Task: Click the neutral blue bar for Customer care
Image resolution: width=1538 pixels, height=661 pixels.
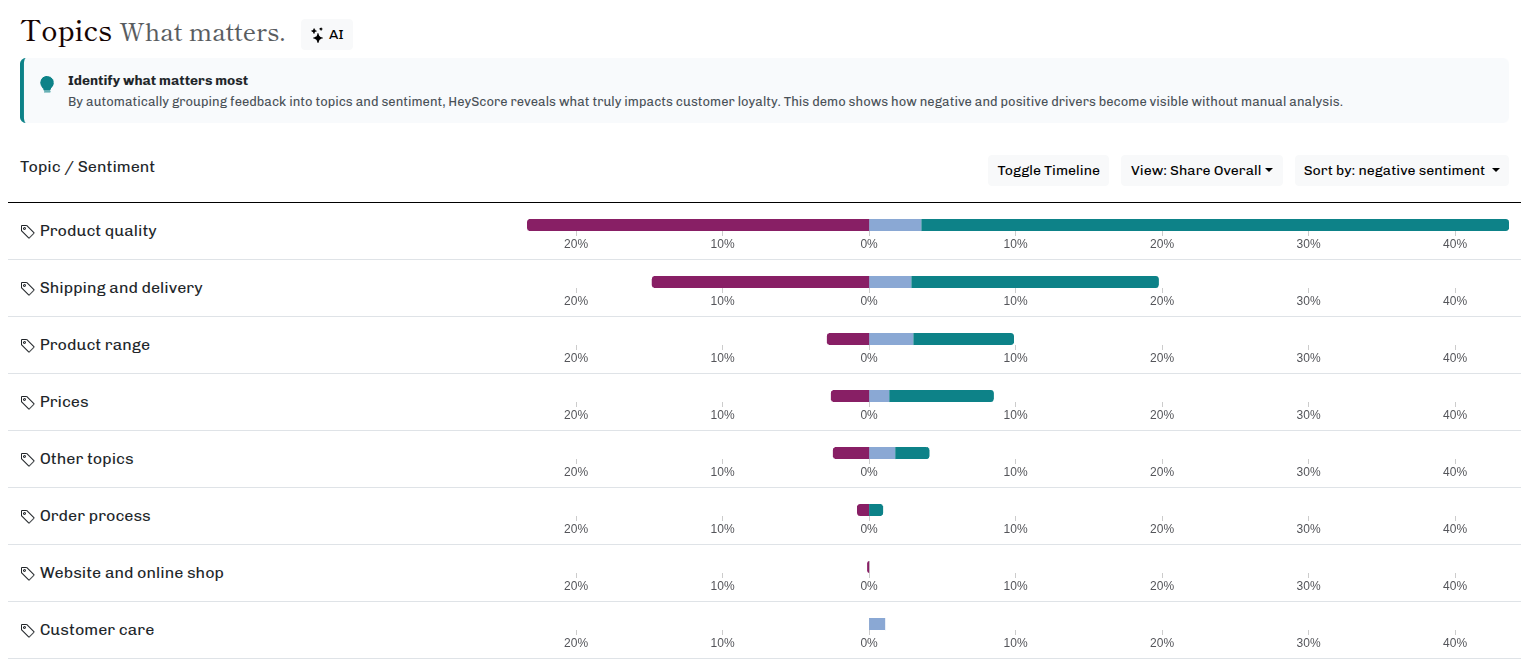Action: (877, 624)
